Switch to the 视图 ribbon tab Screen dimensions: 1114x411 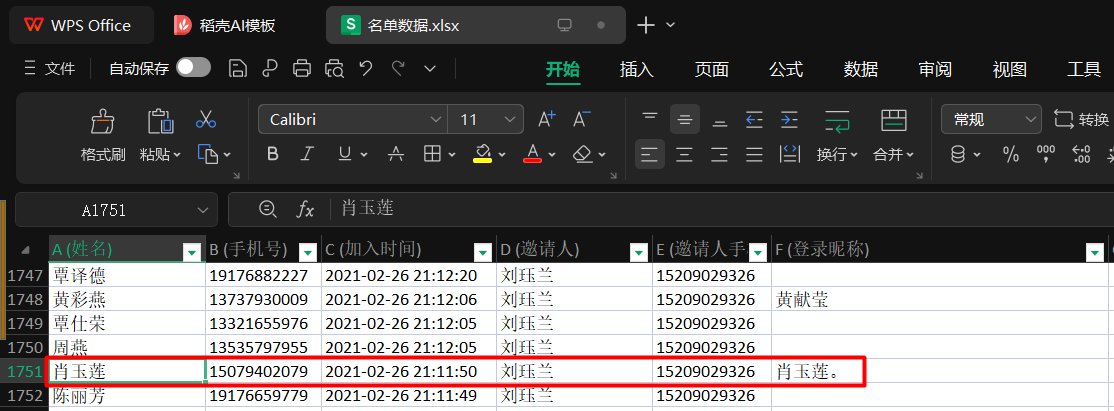click(x=1010, y=69)
